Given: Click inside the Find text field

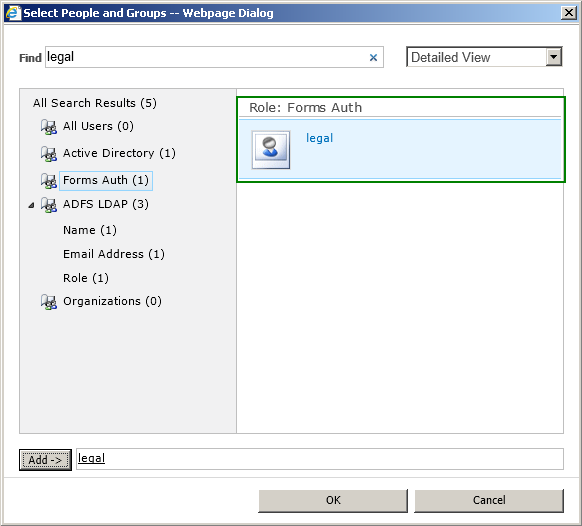Looking at the screenshot, I should 214,57.
